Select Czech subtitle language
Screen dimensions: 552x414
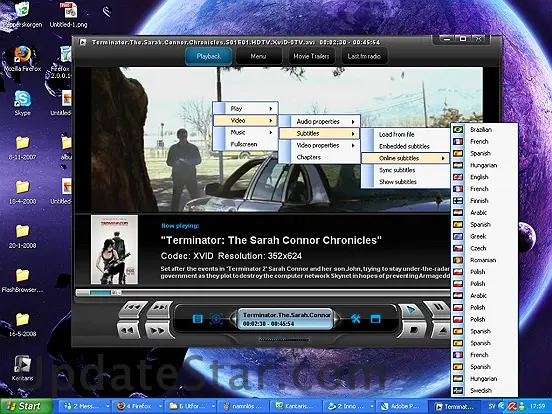[x=484, y=248]
